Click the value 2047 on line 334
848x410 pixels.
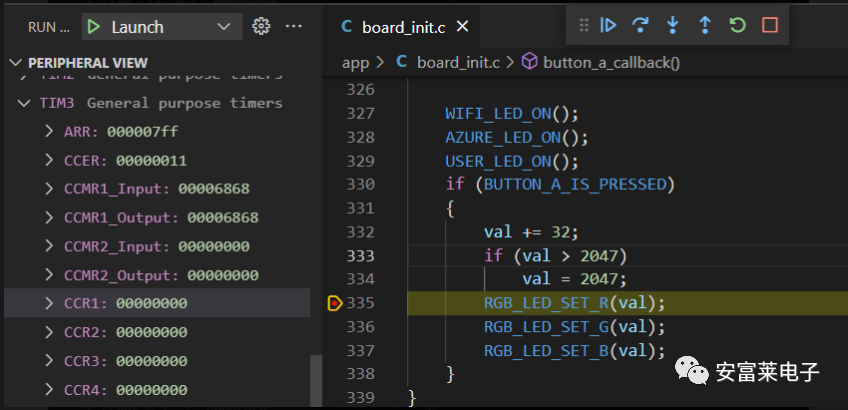(x=599, y=279)
